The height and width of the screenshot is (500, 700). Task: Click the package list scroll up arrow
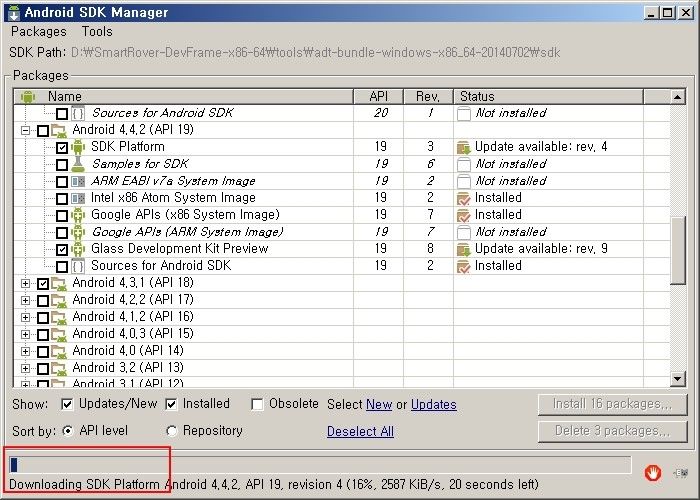tap(678, 97)
